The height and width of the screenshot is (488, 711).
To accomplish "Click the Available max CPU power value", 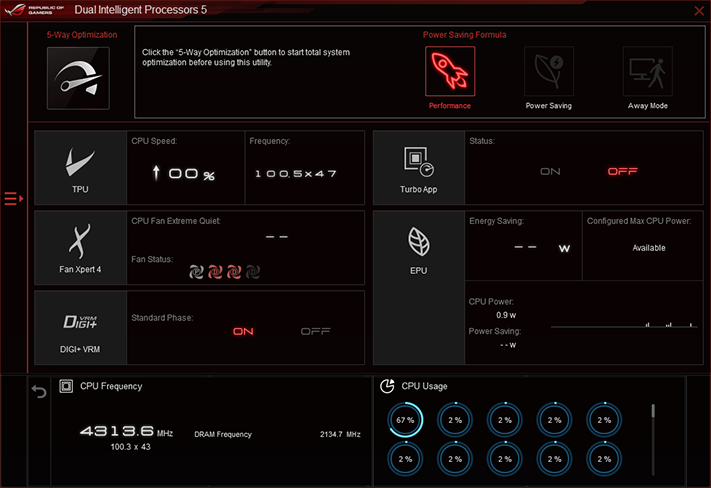I will (649, 248).
